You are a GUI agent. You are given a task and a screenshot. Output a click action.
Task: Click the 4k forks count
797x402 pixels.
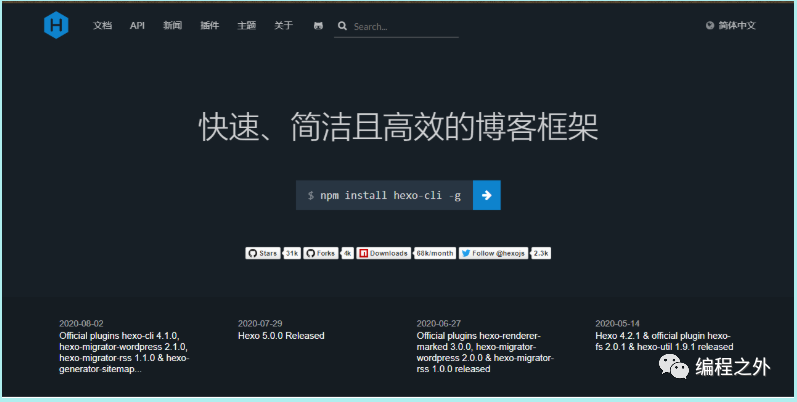tap(347, 253)
